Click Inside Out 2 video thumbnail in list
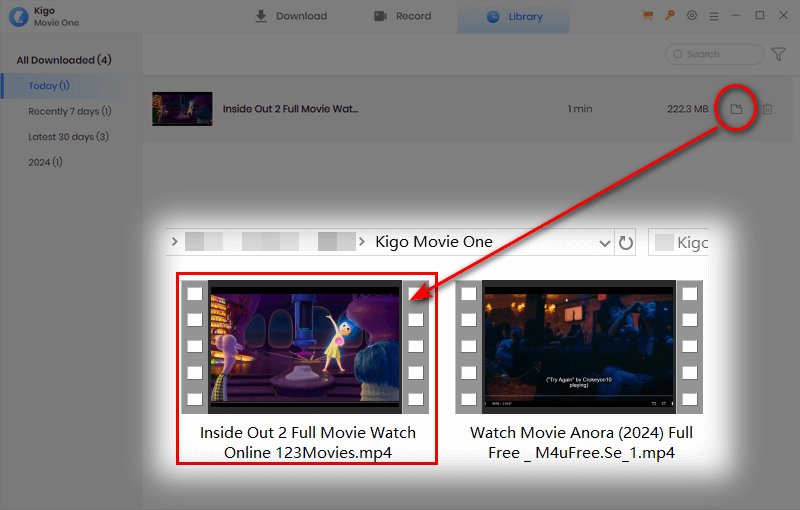Screen dimensions: 800x510 point(182,109)
